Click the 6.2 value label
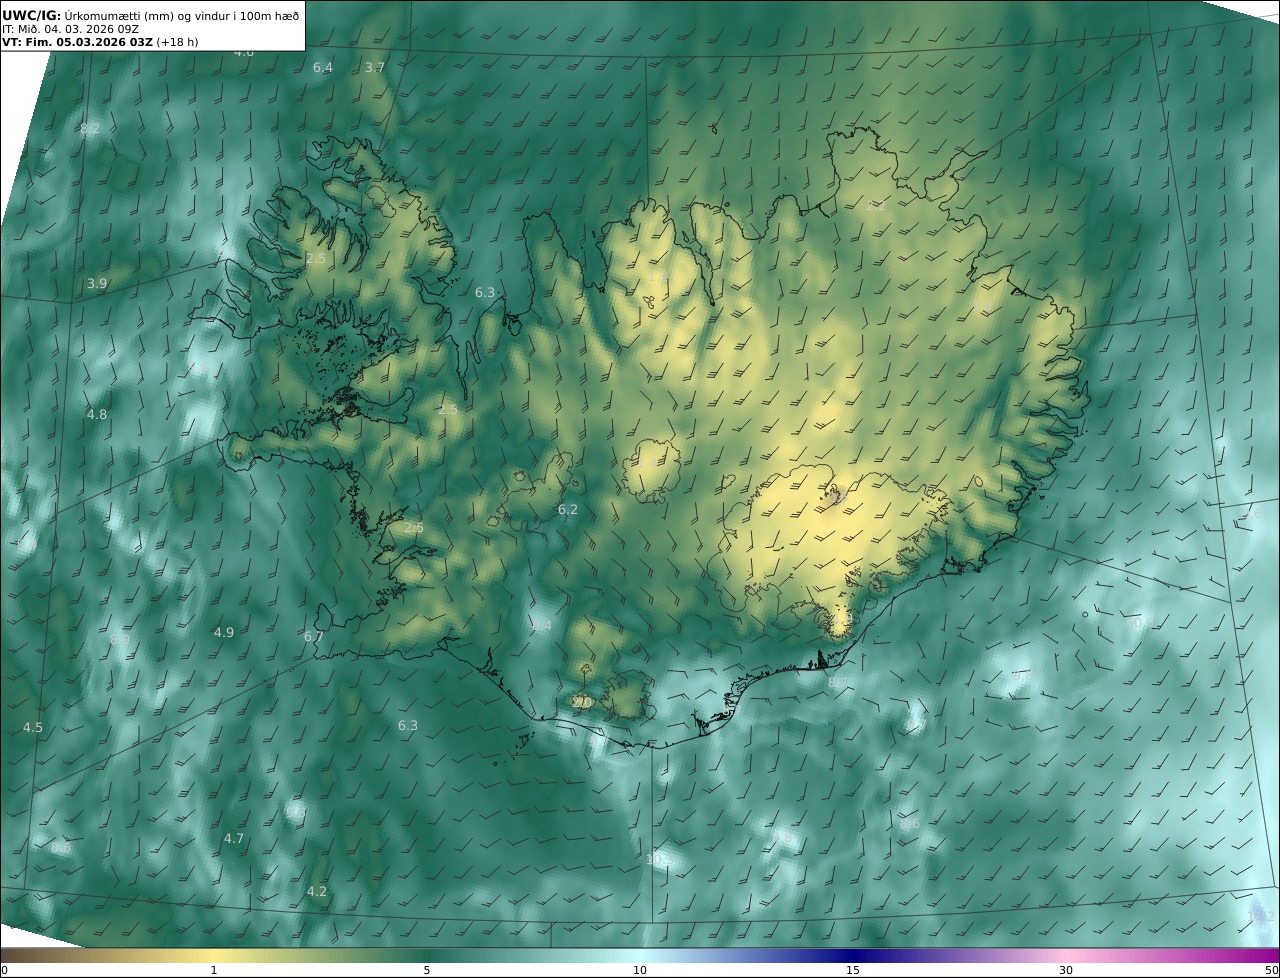 pos(568,509)
